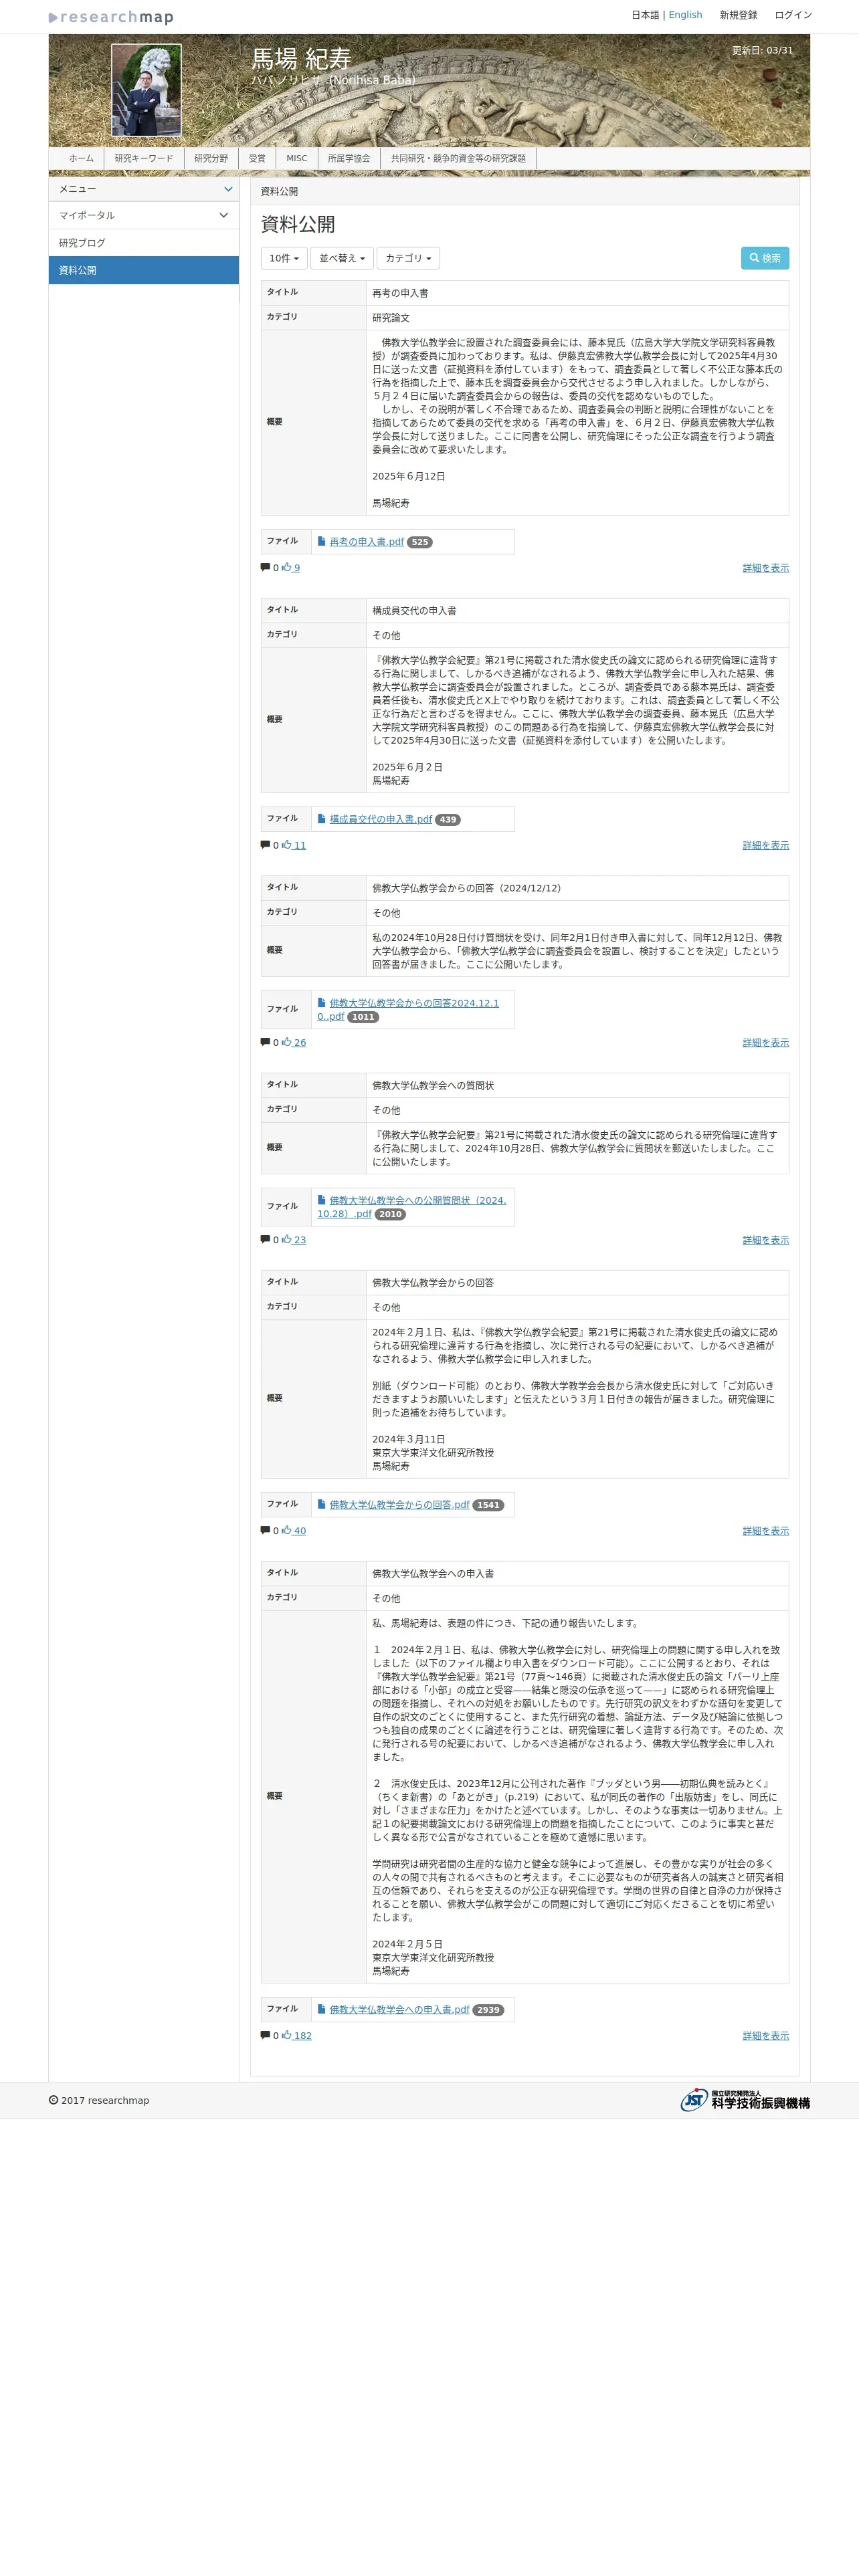The height and width of the screenshot is (2576, 859).
Task: Download 構成員交代の申入書.pdf file
Action: [380, 819]
